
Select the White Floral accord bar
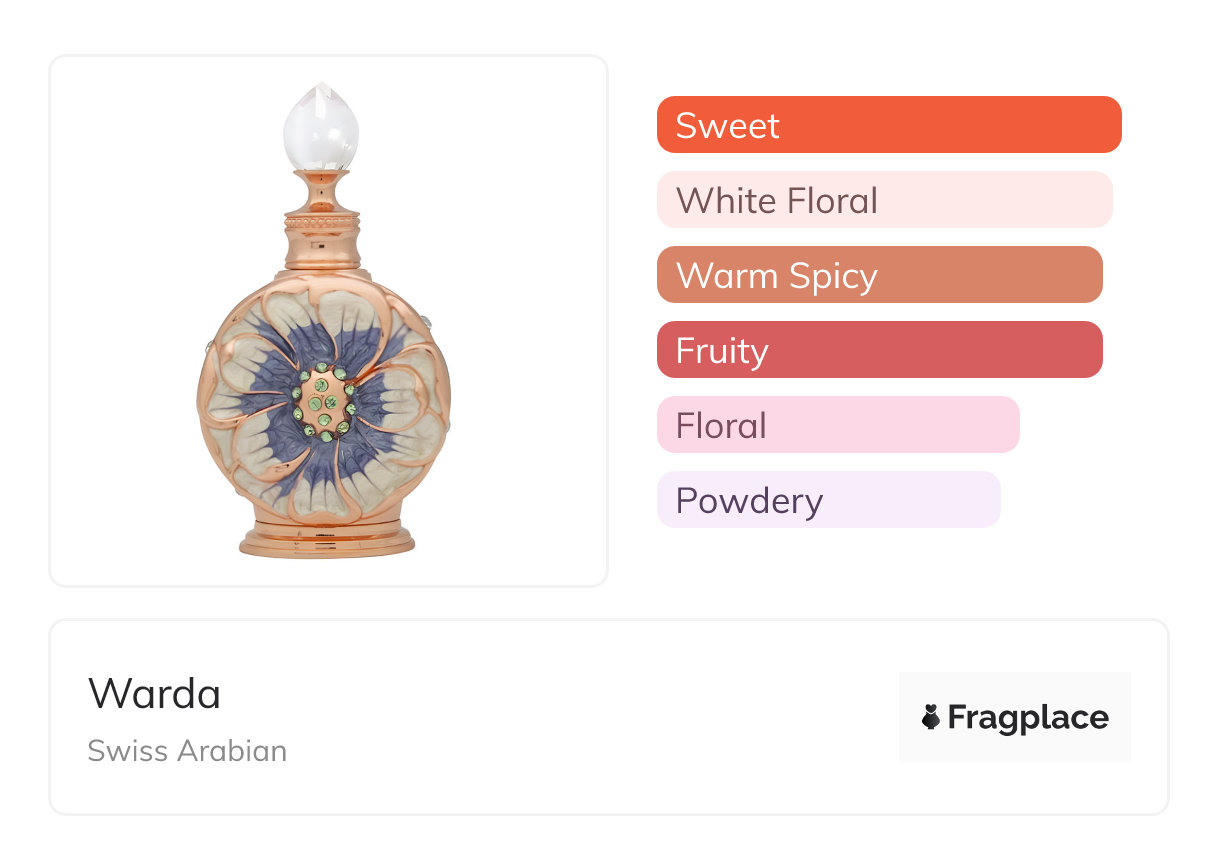point(885,200)
